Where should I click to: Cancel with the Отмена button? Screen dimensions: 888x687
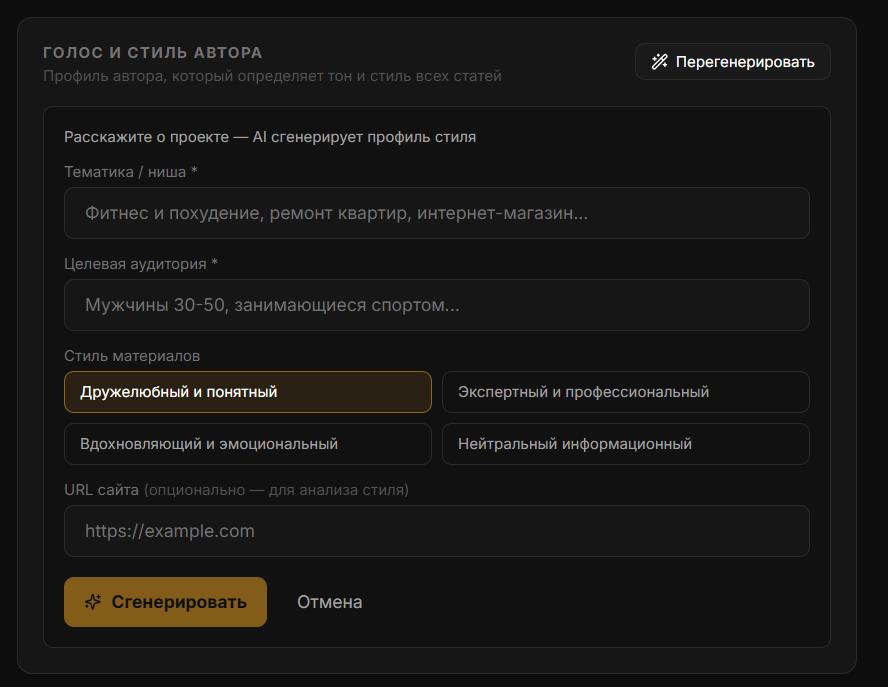click(330, 602)
